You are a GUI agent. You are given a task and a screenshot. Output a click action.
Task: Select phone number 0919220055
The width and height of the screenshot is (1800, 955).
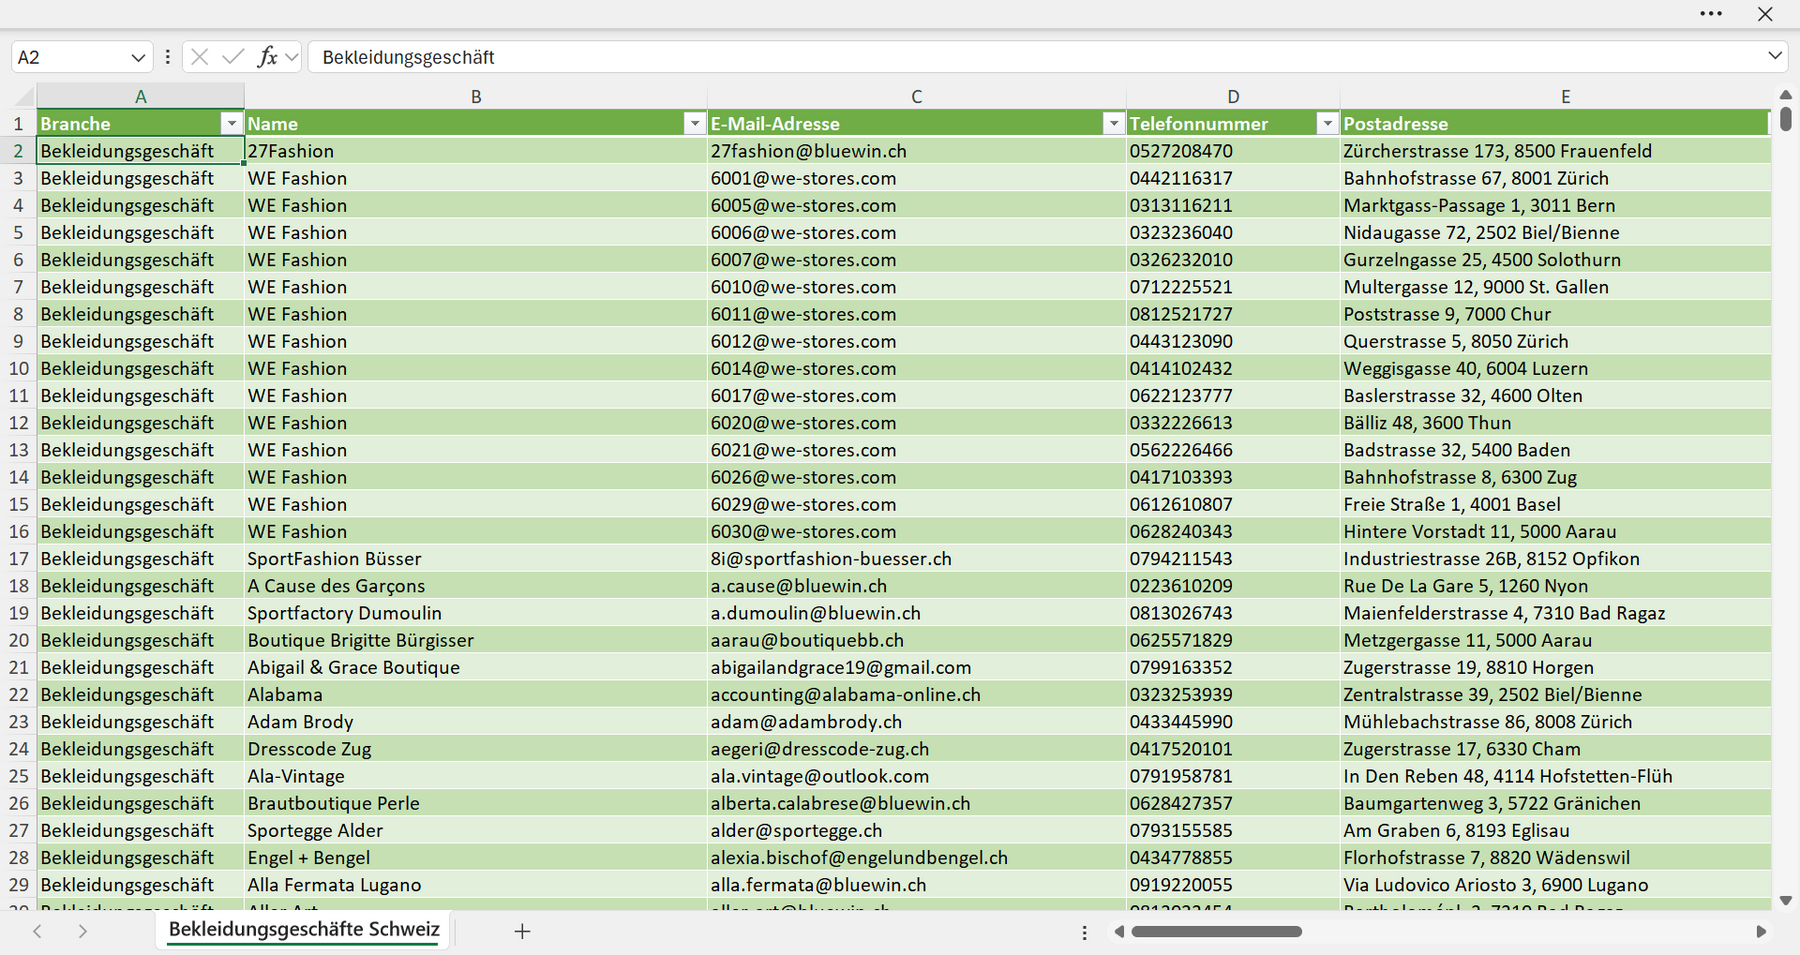1233,885
